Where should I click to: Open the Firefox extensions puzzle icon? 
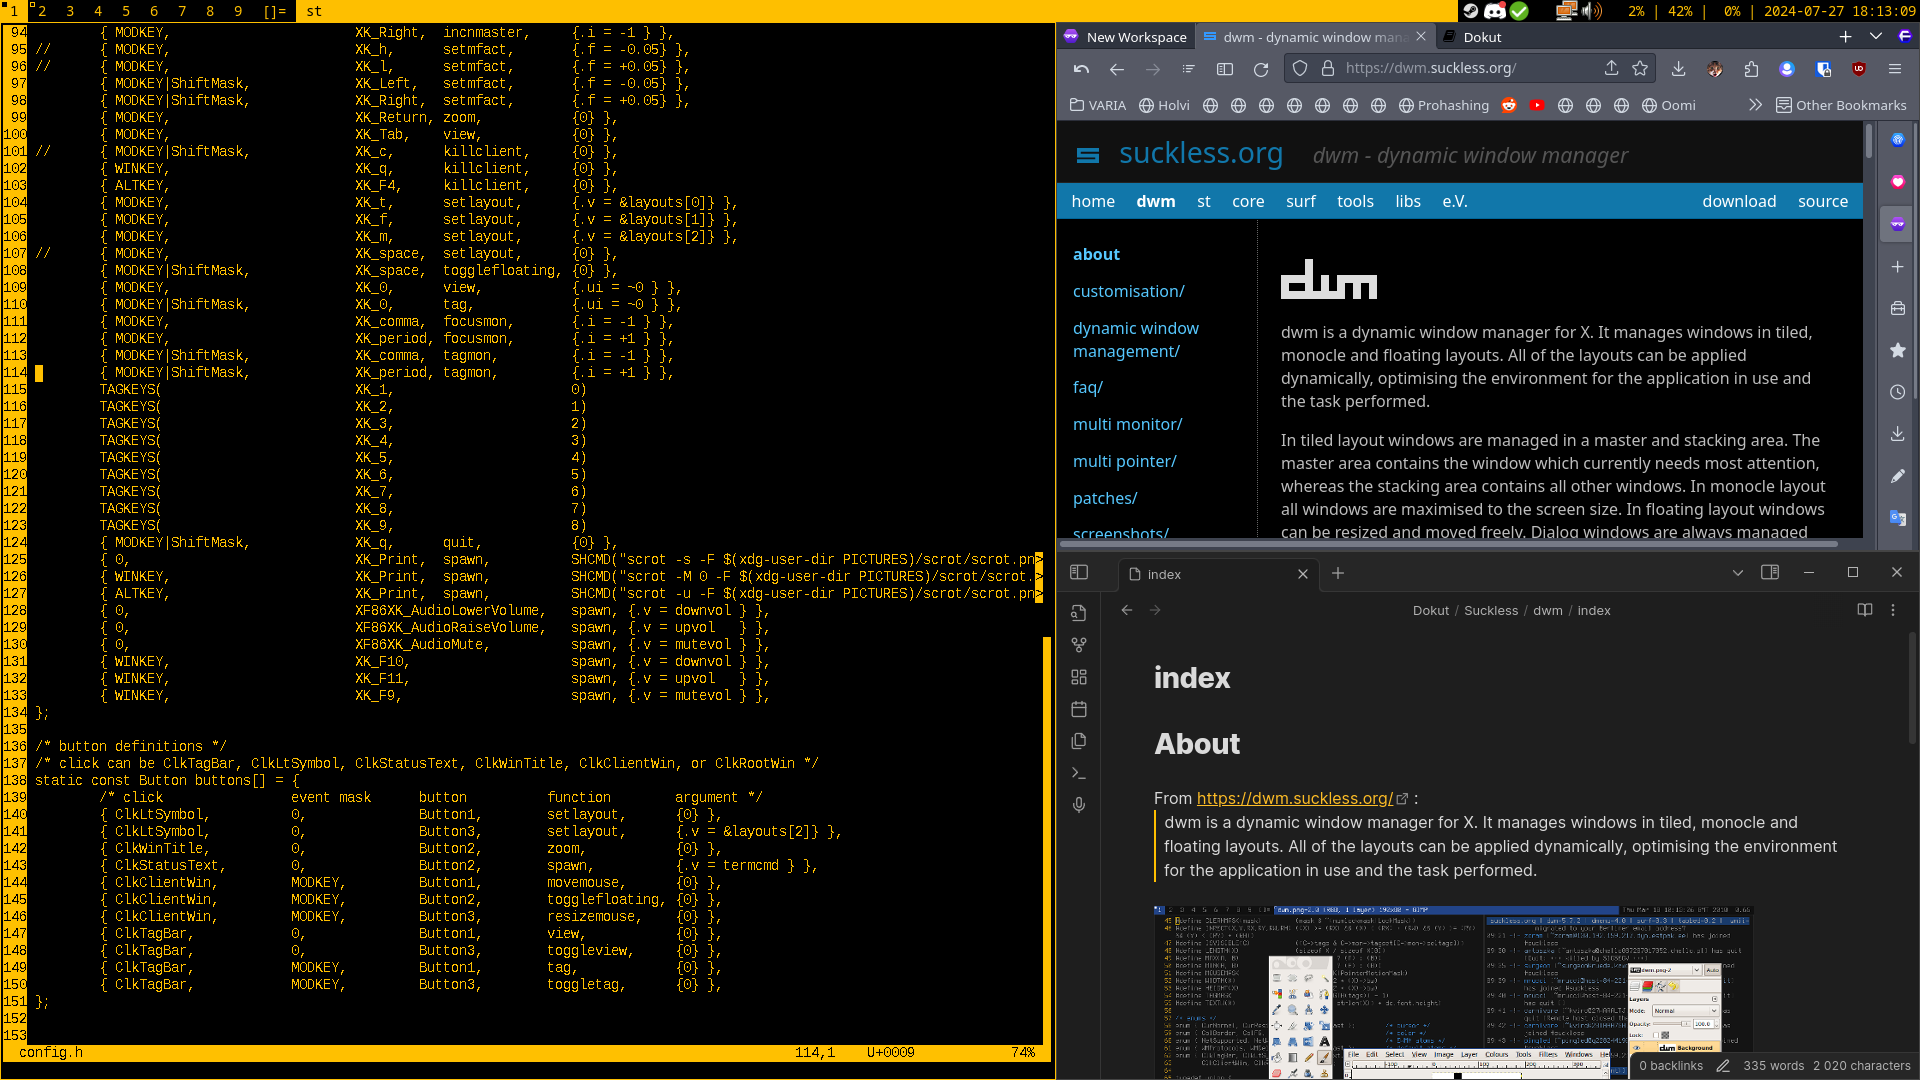(x=1751, y=68)
